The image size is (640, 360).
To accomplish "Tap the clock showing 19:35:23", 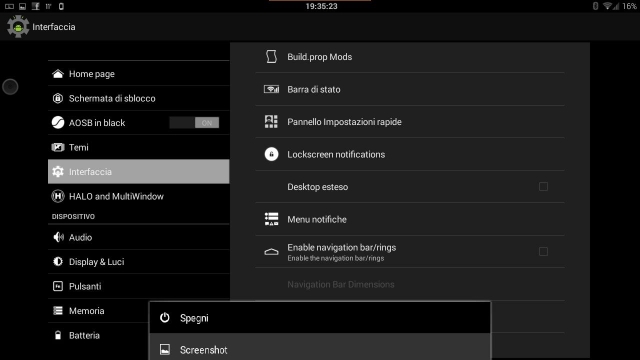I will click(x=322, y=6).
